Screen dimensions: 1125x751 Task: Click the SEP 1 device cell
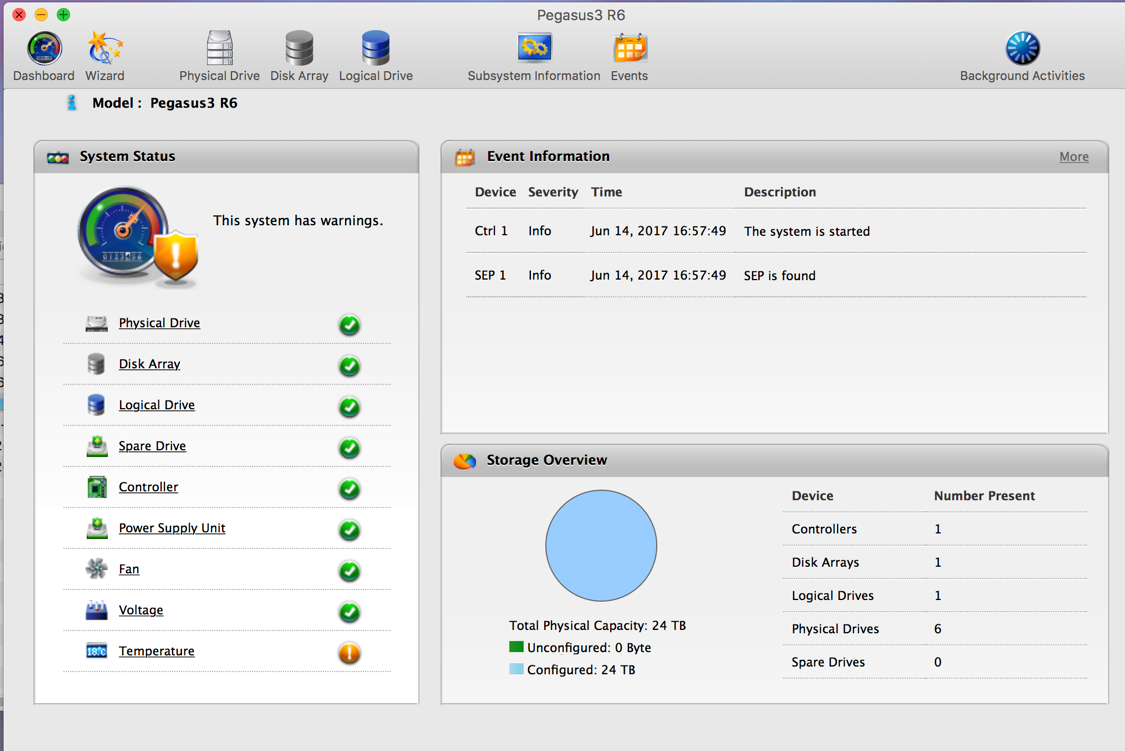(490, 275)
